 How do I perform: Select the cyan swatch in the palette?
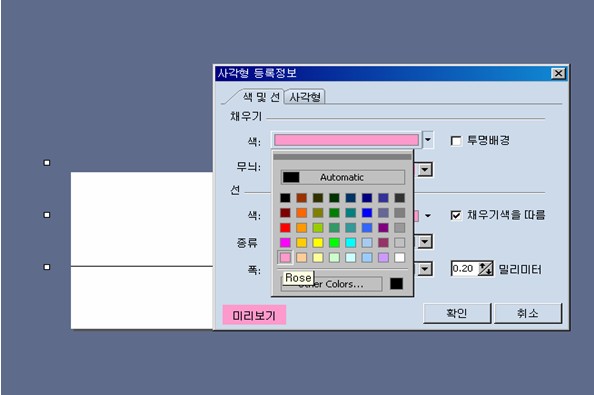[x=350, y=243]
